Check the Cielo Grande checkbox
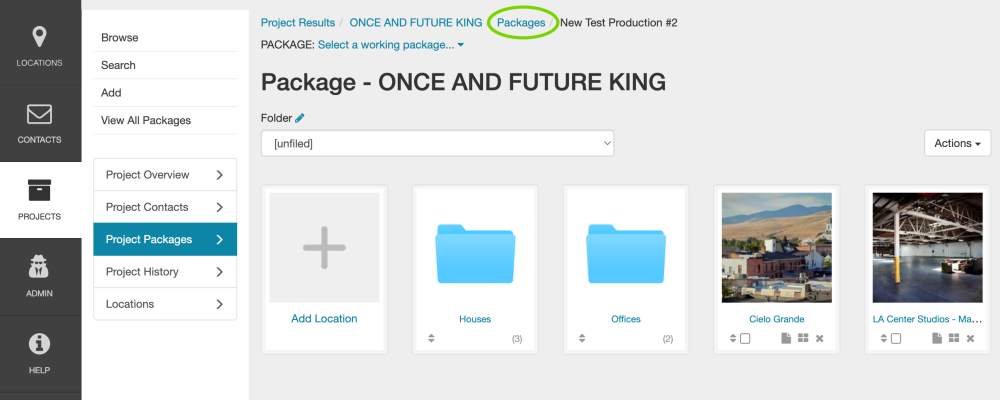 click(x=745, y=339)
